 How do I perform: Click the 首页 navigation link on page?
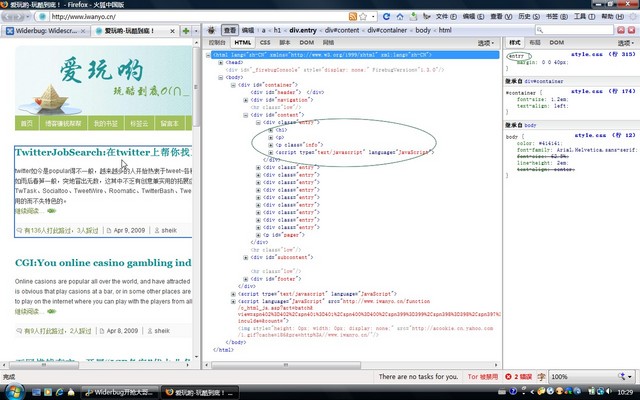click(27, 123)
